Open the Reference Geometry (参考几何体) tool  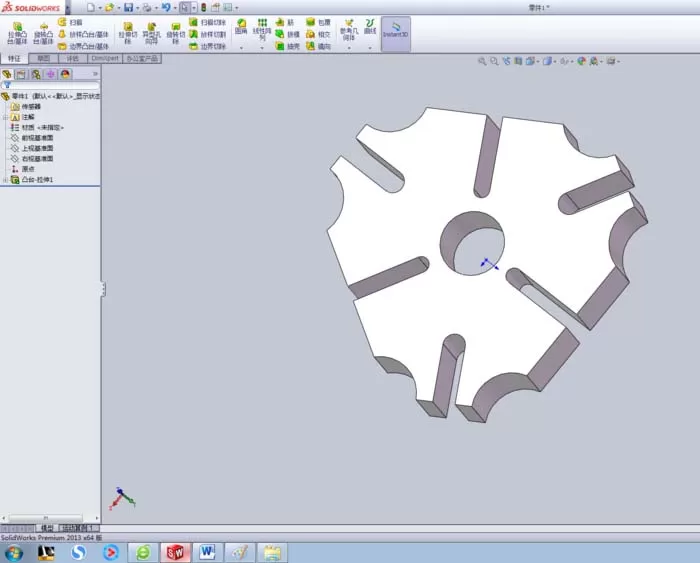click(349, 29)
